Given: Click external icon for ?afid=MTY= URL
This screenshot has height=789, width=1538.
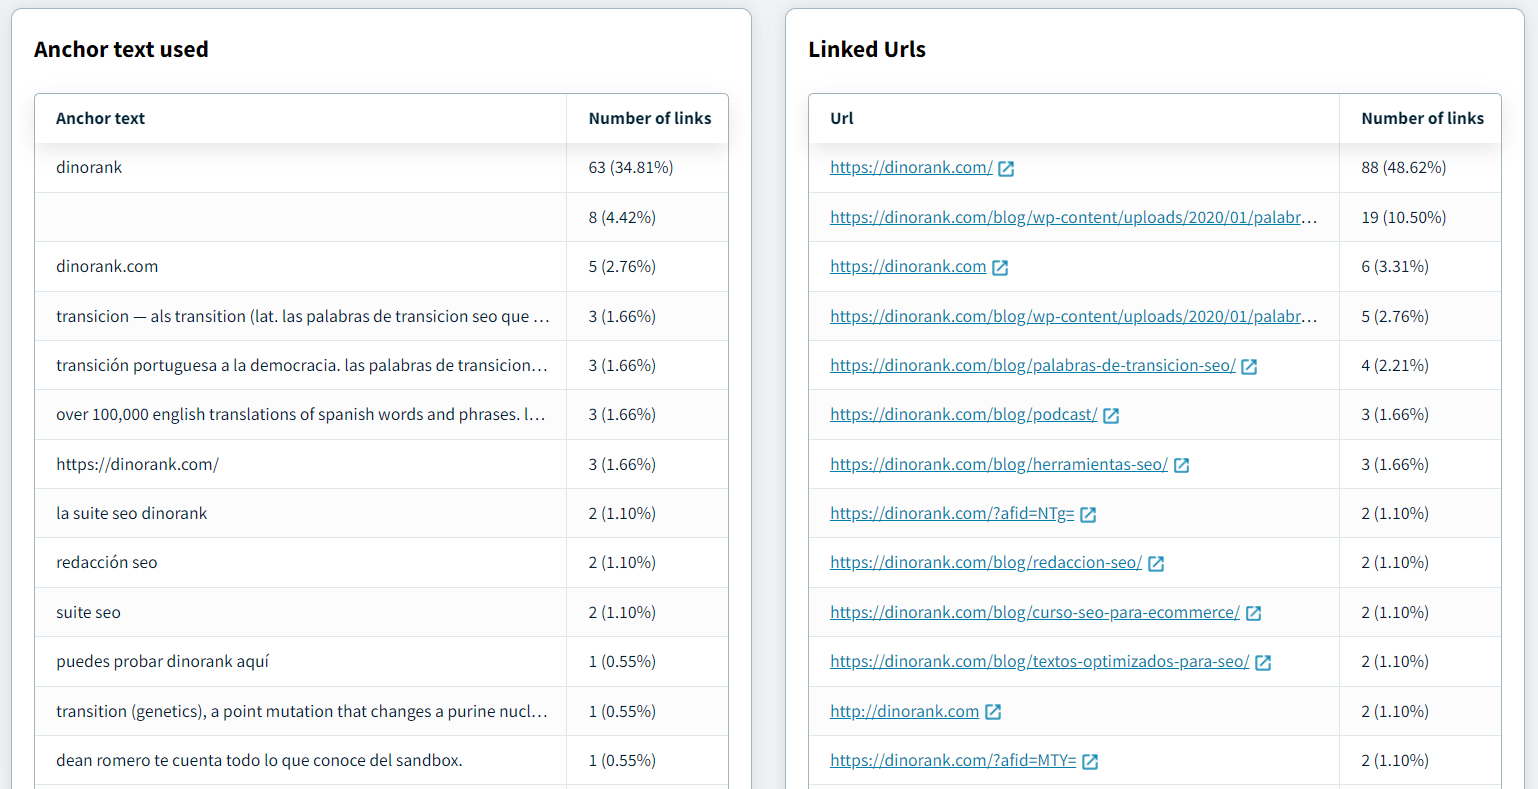Looking at the screenshot, I should click(1090, 762).
